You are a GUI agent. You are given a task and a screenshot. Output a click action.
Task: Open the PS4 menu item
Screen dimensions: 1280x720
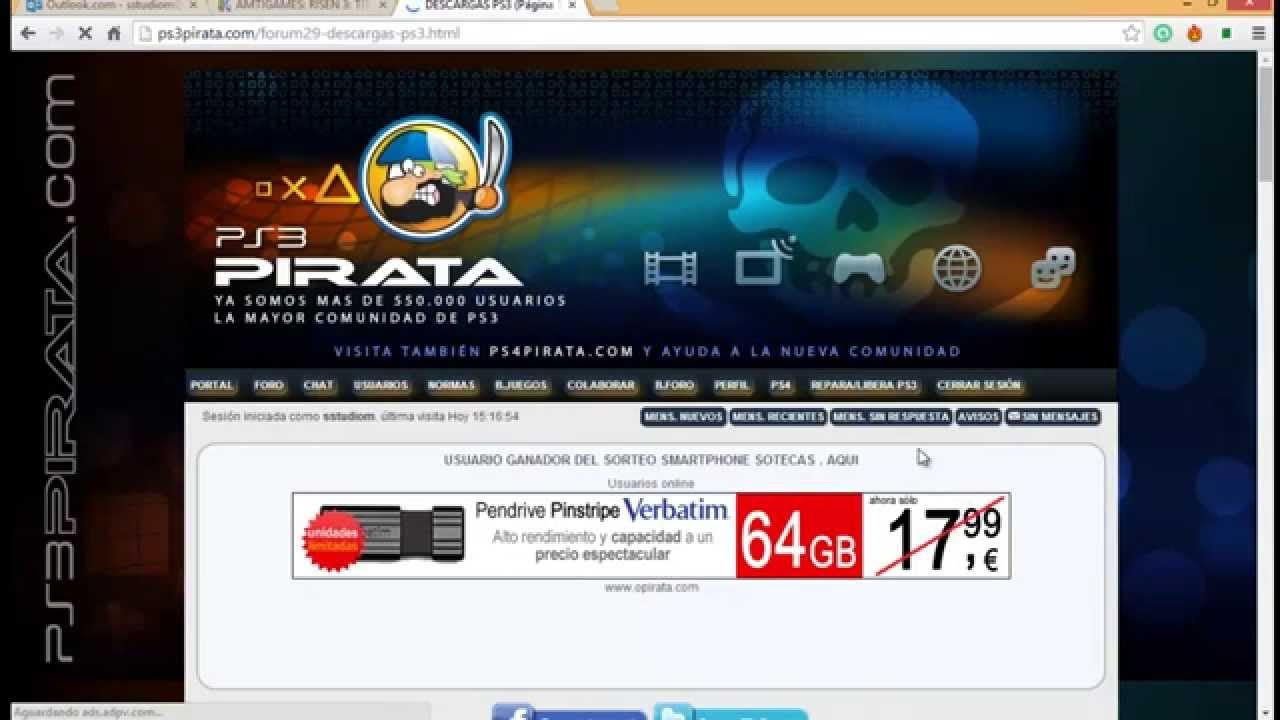pos(780,385)
